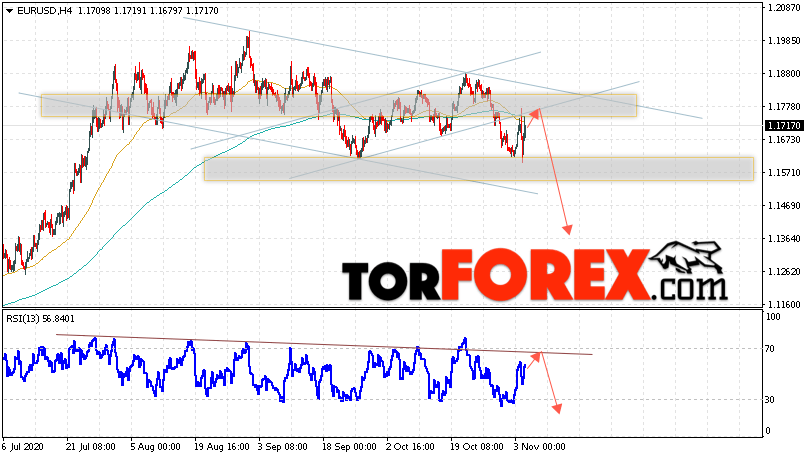Select the RSI(13) 56.8401 indicator label
Screen dimensions: 808x458
tap(40, 319)
